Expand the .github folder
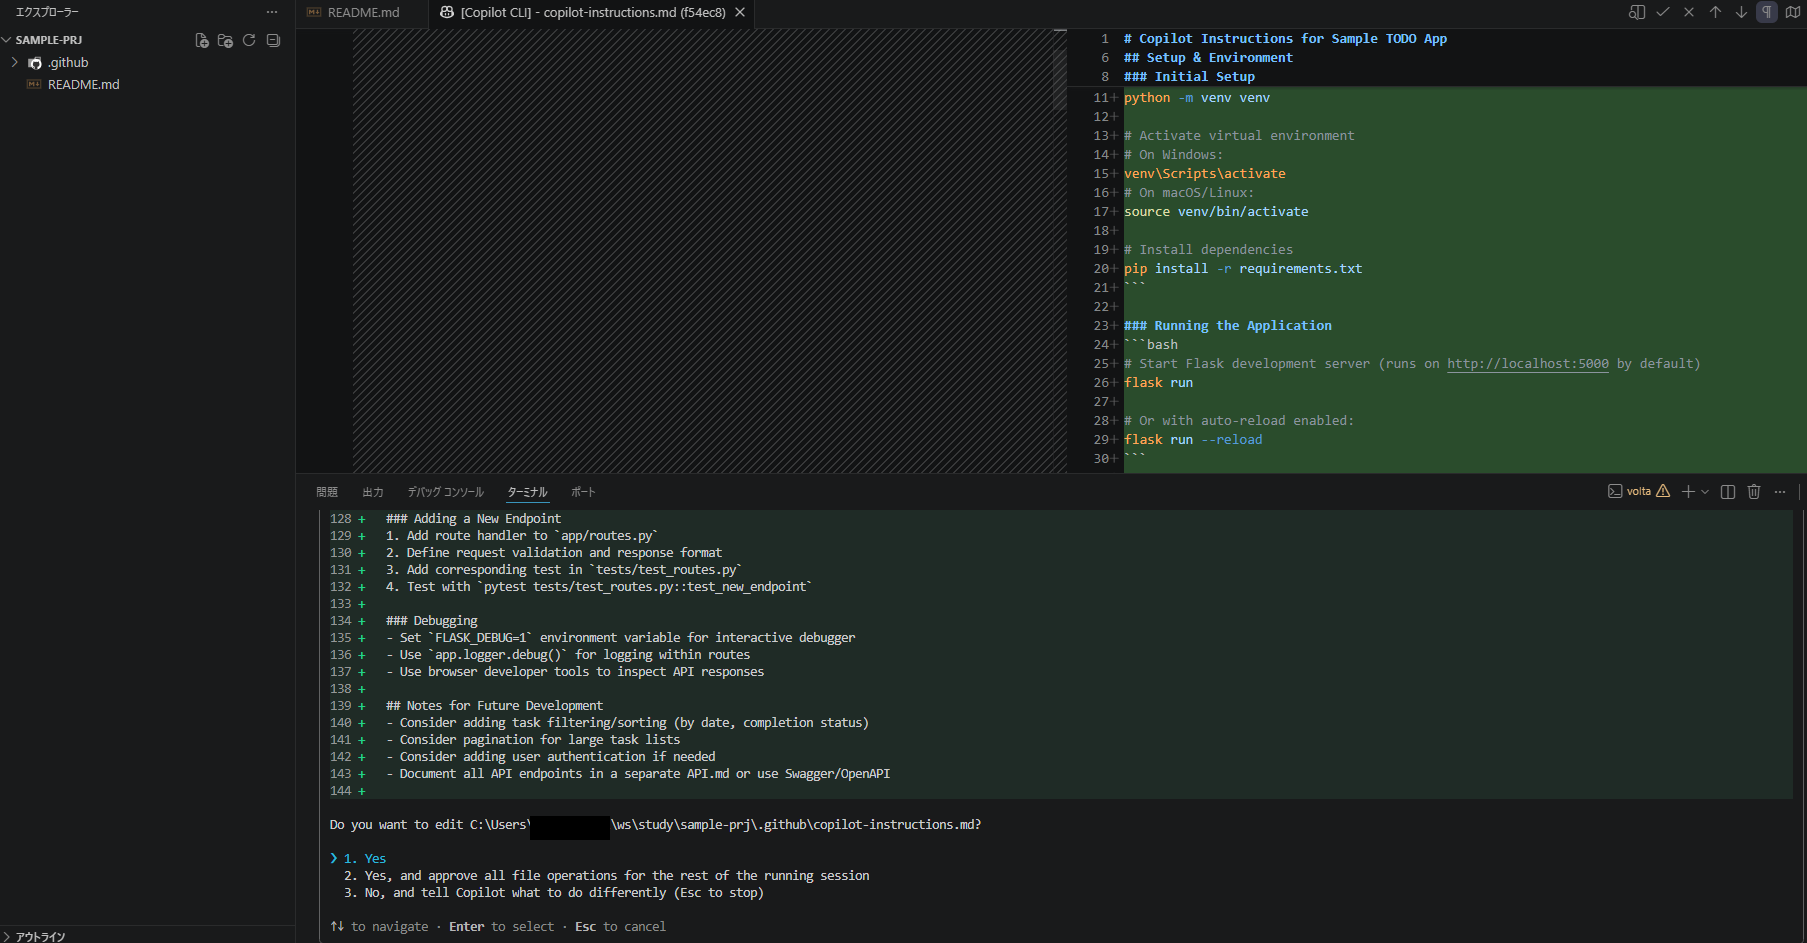This screenshot has height=943, width=1807. click(x=15, y=62)
